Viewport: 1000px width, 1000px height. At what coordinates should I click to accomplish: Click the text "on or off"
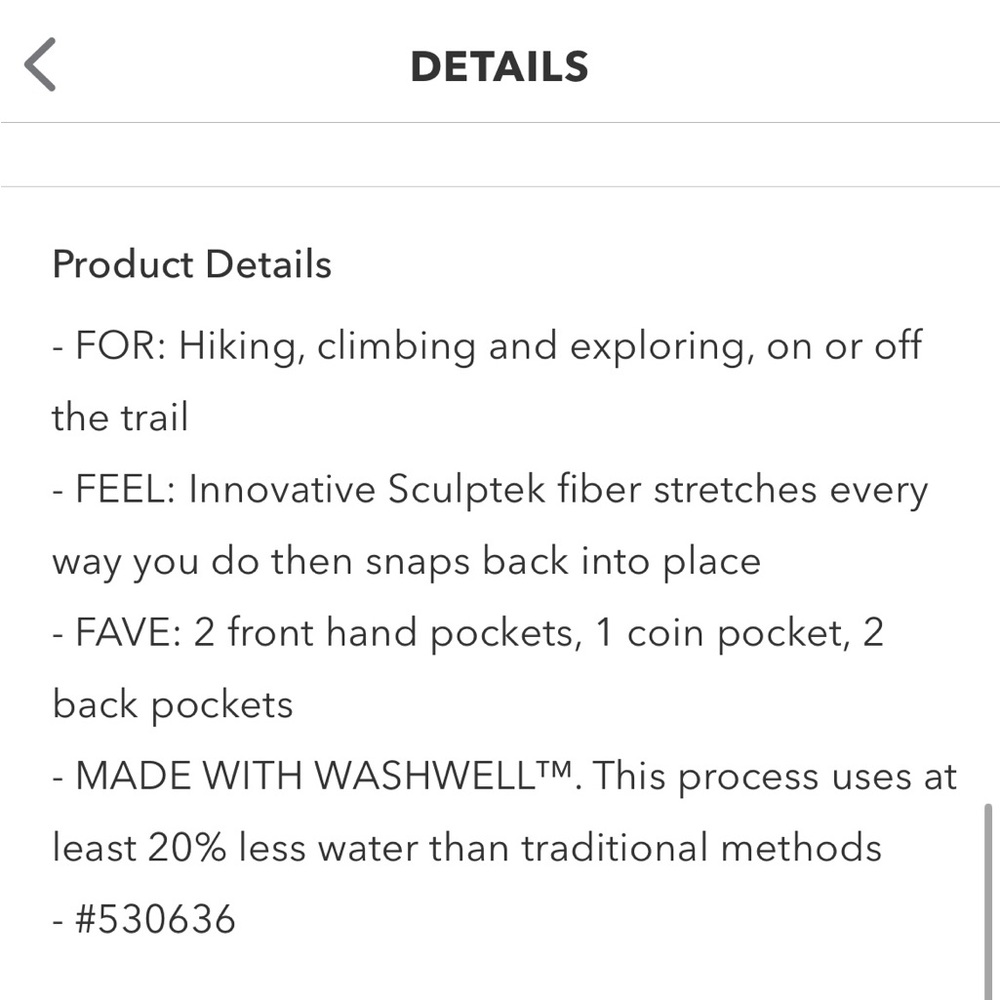843,346
